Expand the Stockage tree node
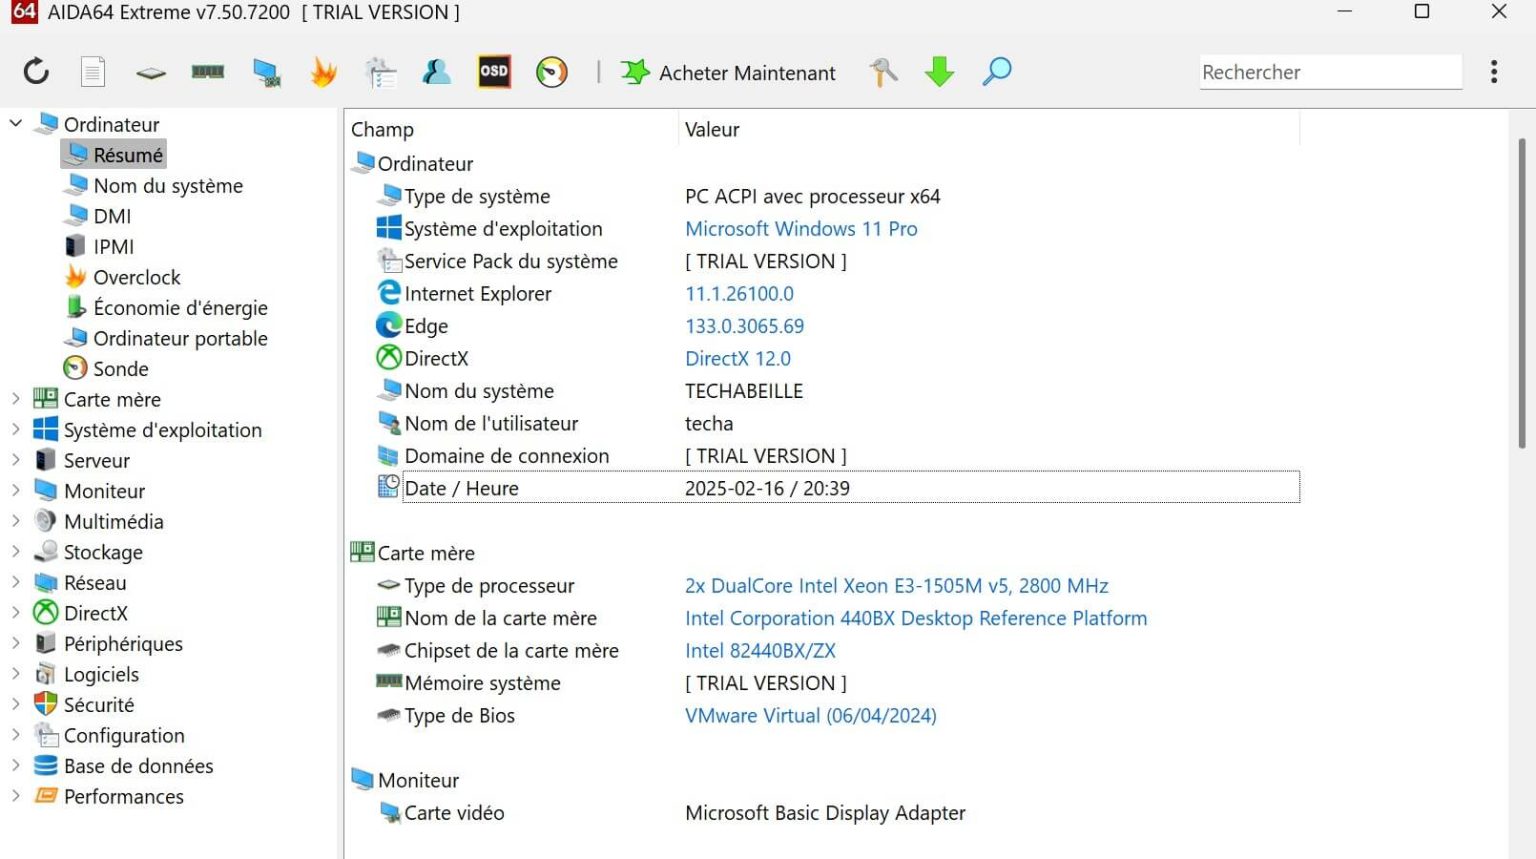 tap(15, 552)
